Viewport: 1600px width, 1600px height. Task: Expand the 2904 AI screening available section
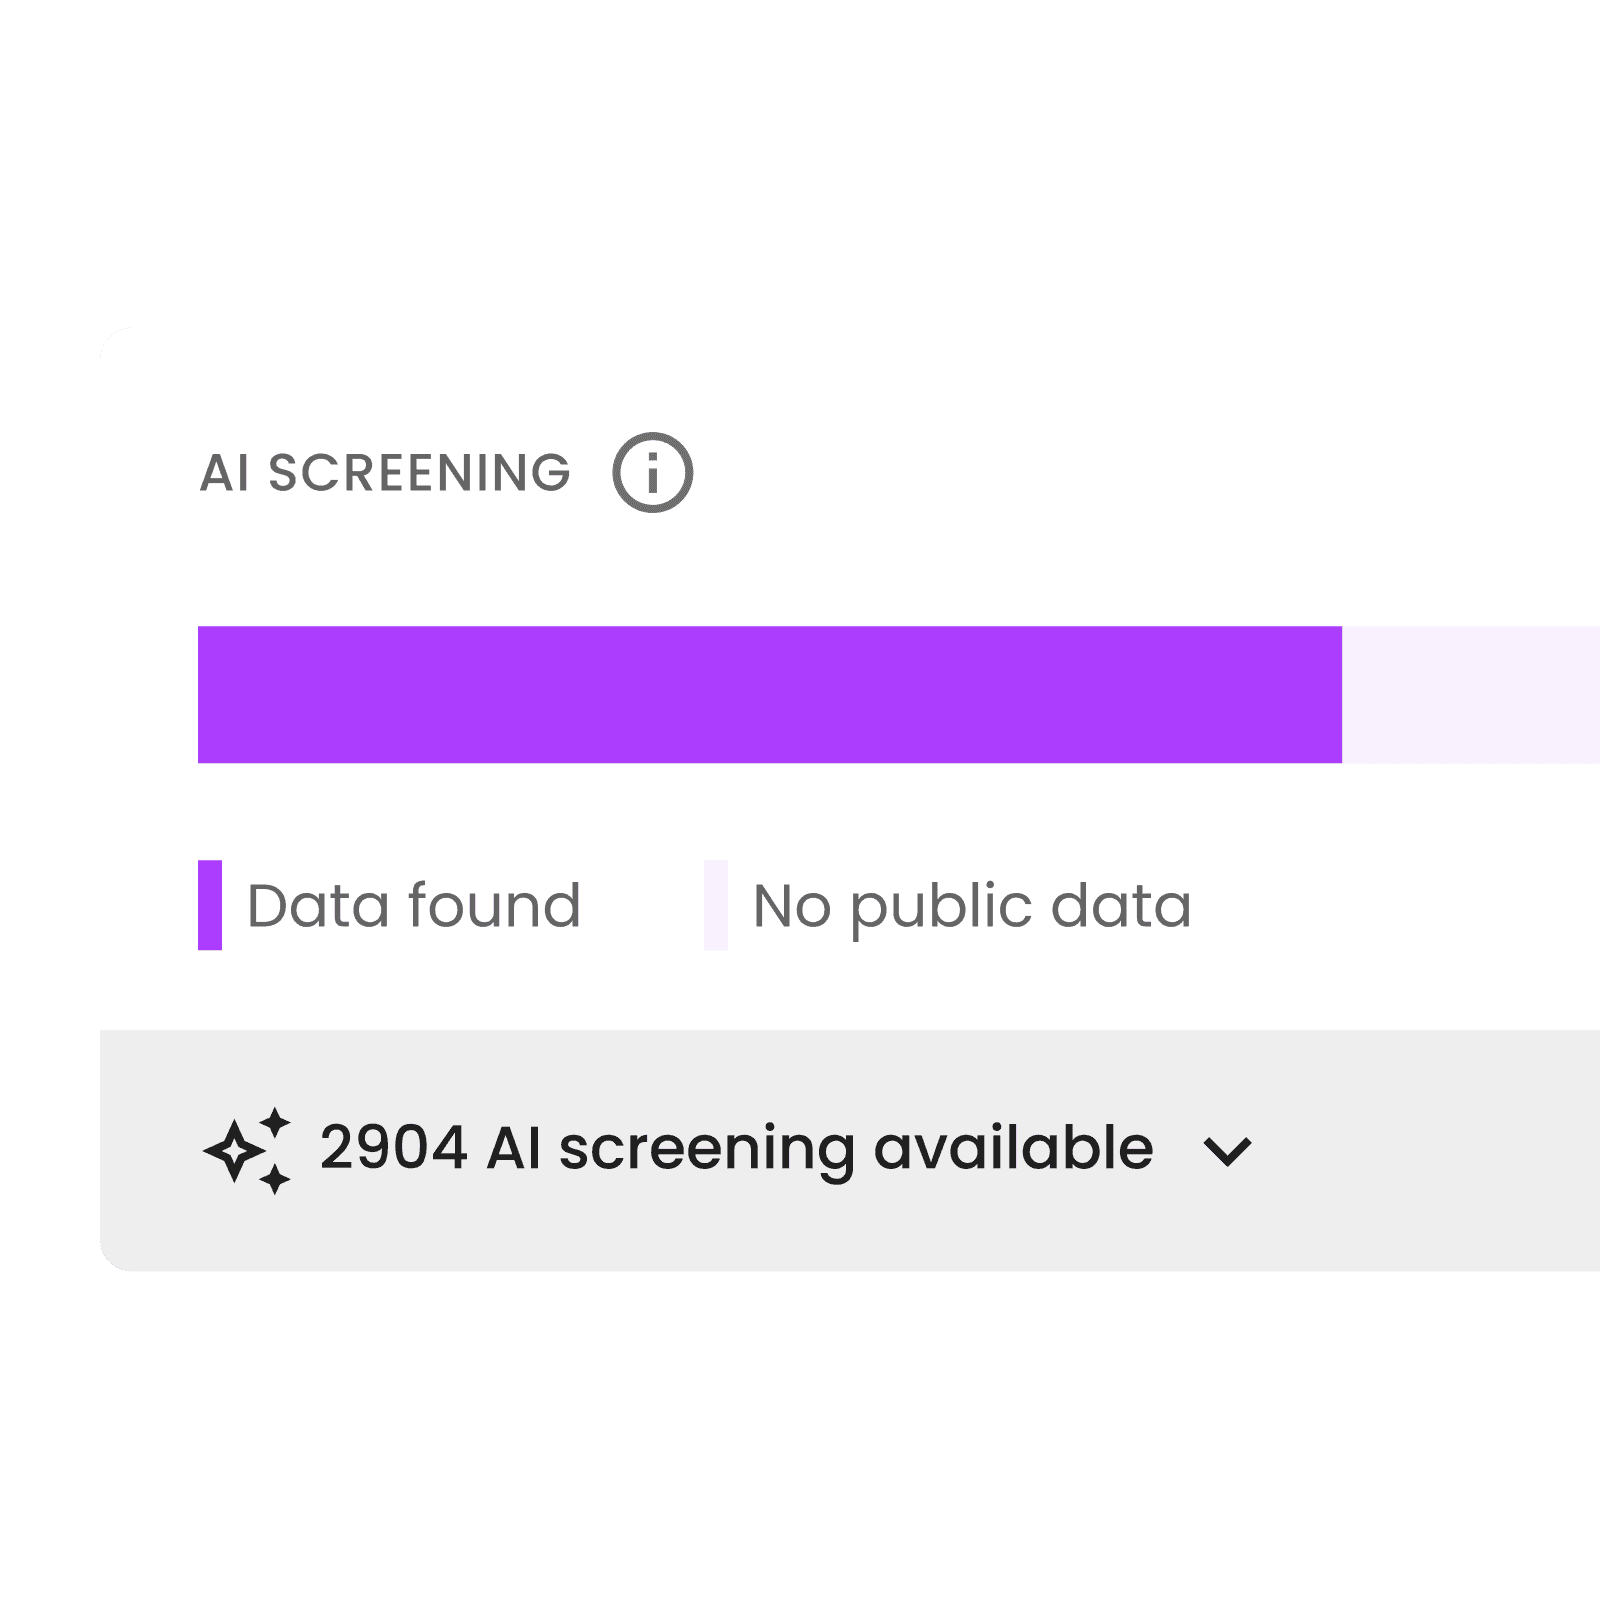[x=735, y=1148]
